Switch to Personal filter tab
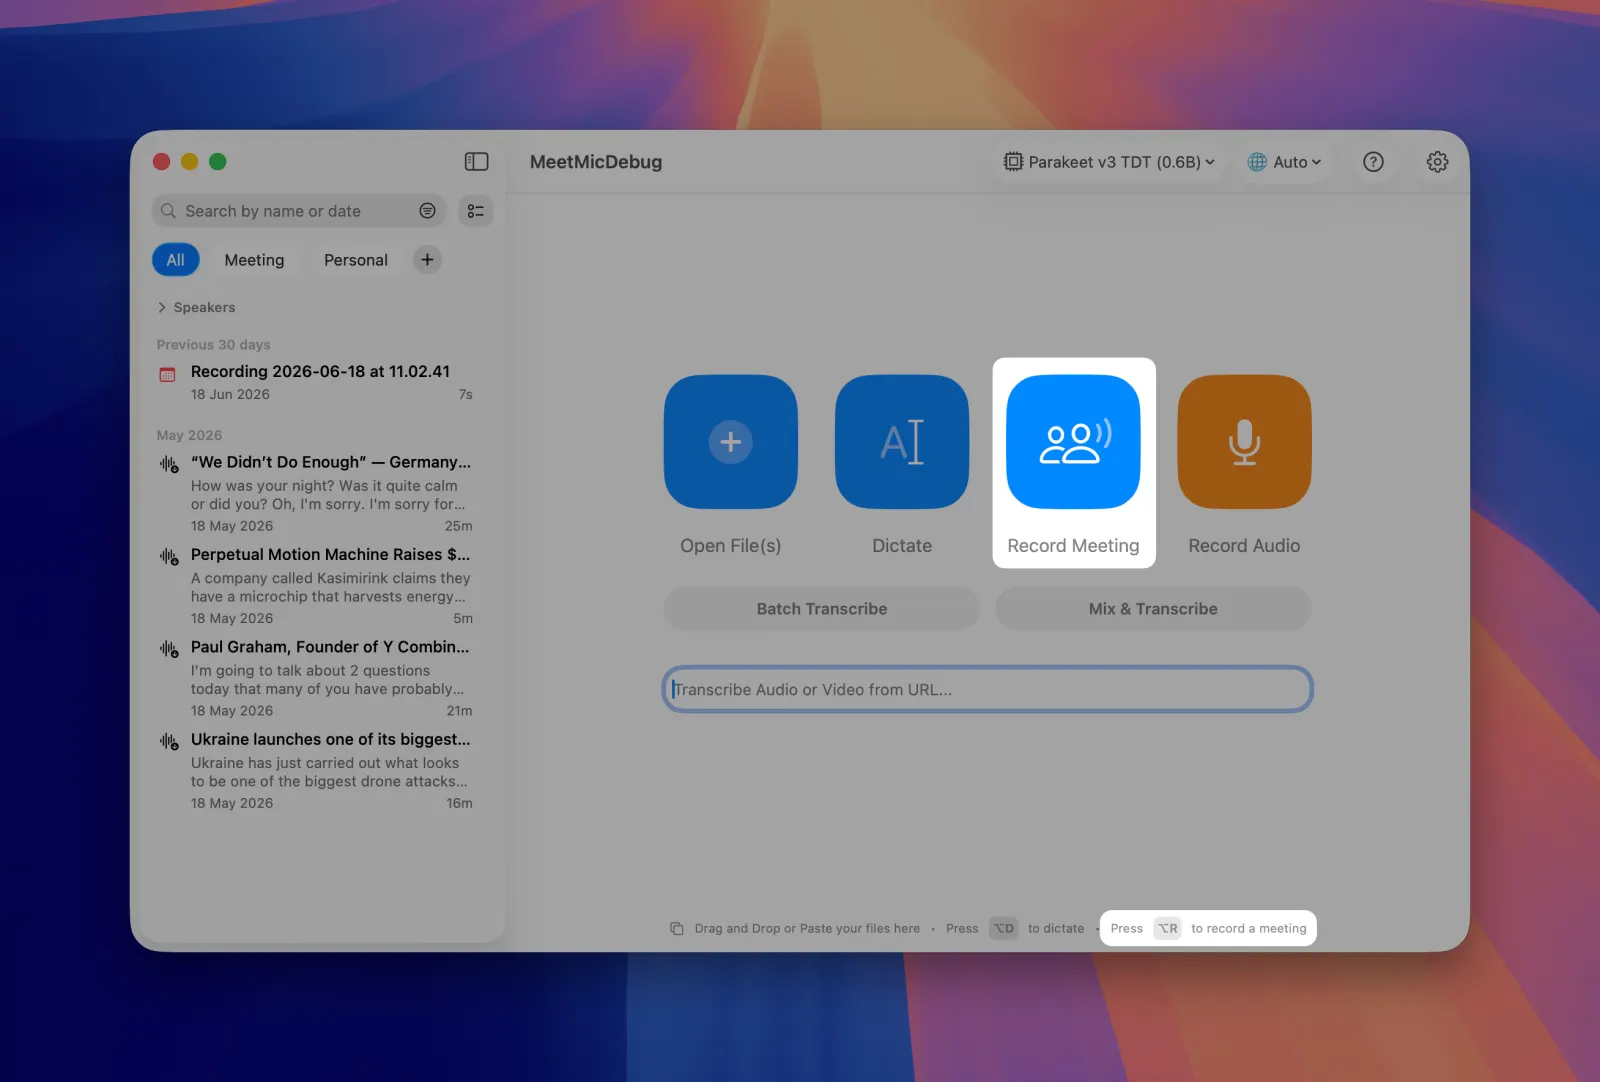This screenshot has height=1082, width=1600. pyautogui.click(x=356, y=260)
